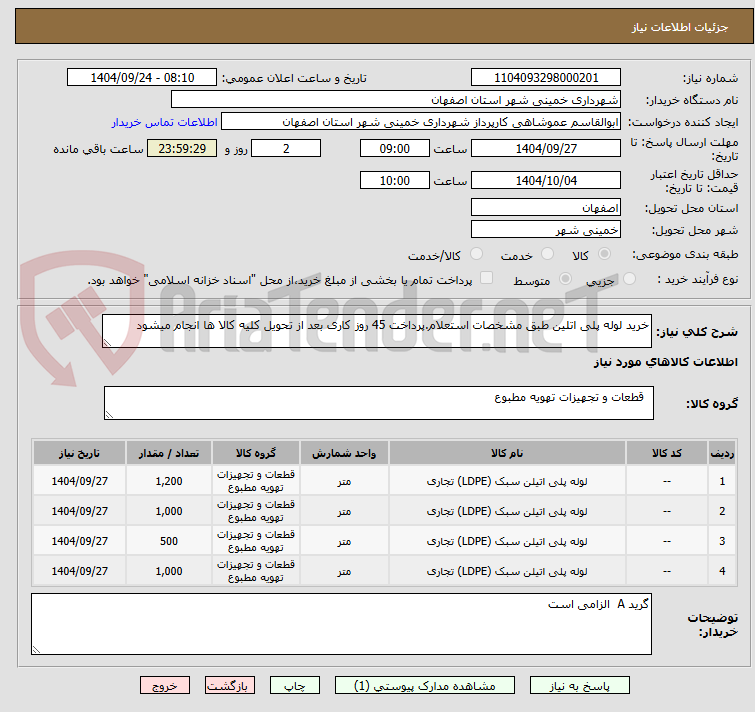
Task: Toggle the treasury documents payment checkbox
Action: pos(487,279)
